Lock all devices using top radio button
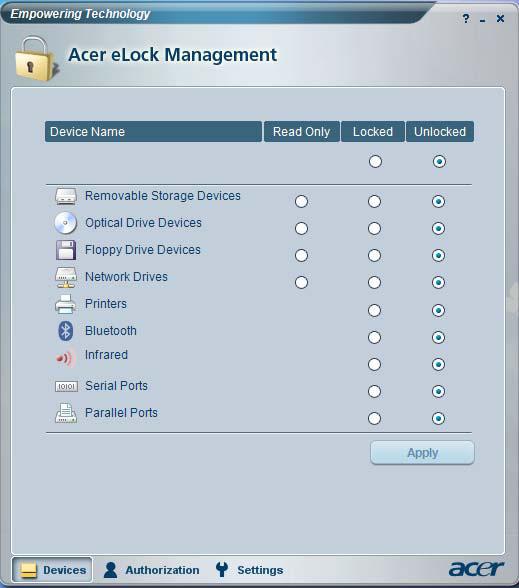Image resolution: width=519 pixels, height=588 pixels. coord(375,162)
